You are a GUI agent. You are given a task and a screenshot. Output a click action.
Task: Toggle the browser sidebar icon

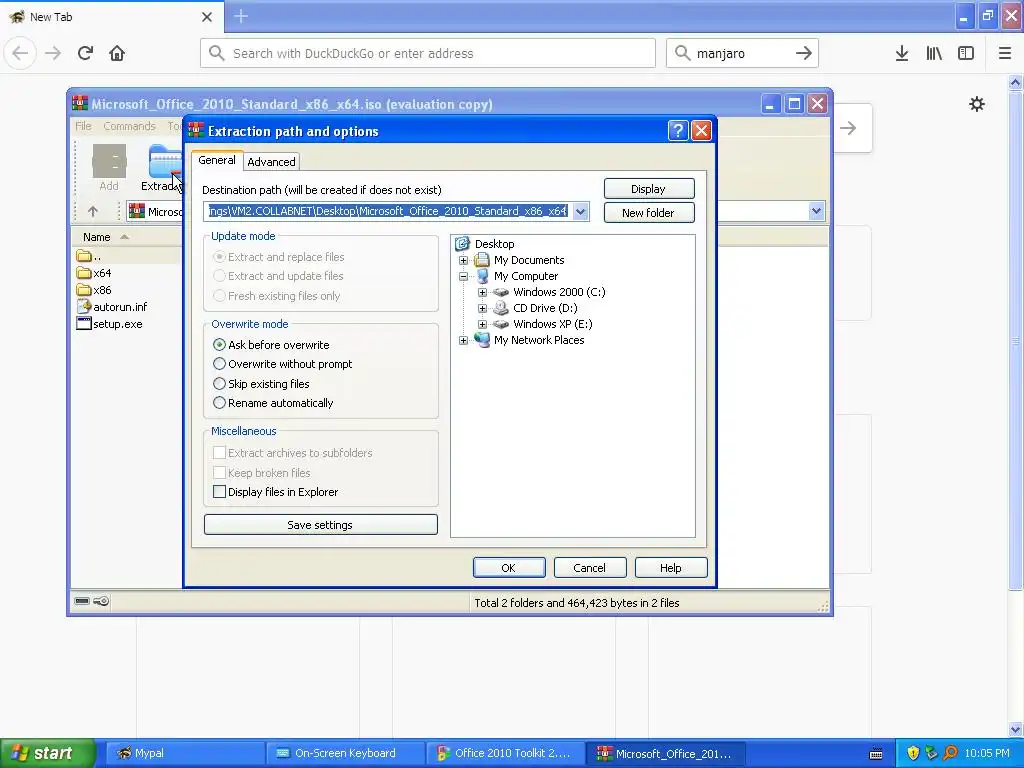pos(966,53)
